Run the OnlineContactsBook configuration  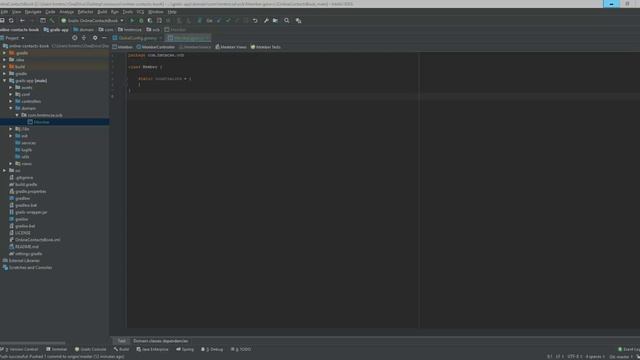click(x=132, y=20)
